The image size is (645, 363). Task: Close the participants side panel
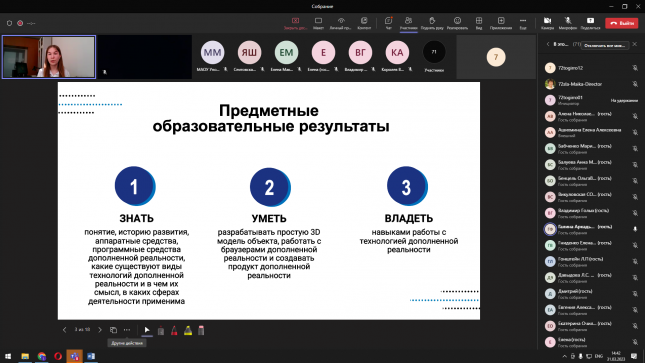[x=635, y=44]
